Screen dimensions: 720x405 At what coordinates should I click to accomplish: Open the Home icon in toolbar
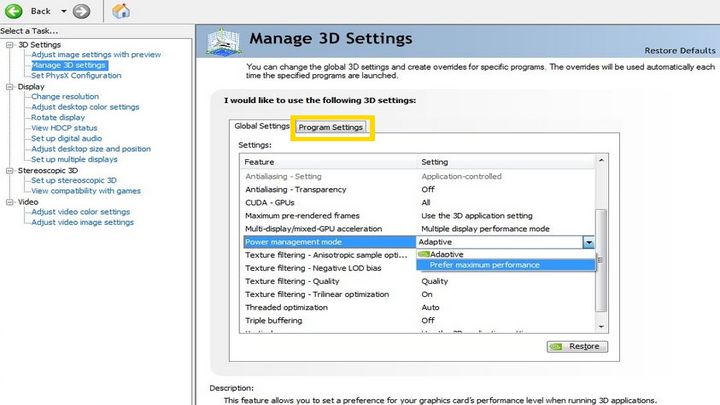coord(121,11)
